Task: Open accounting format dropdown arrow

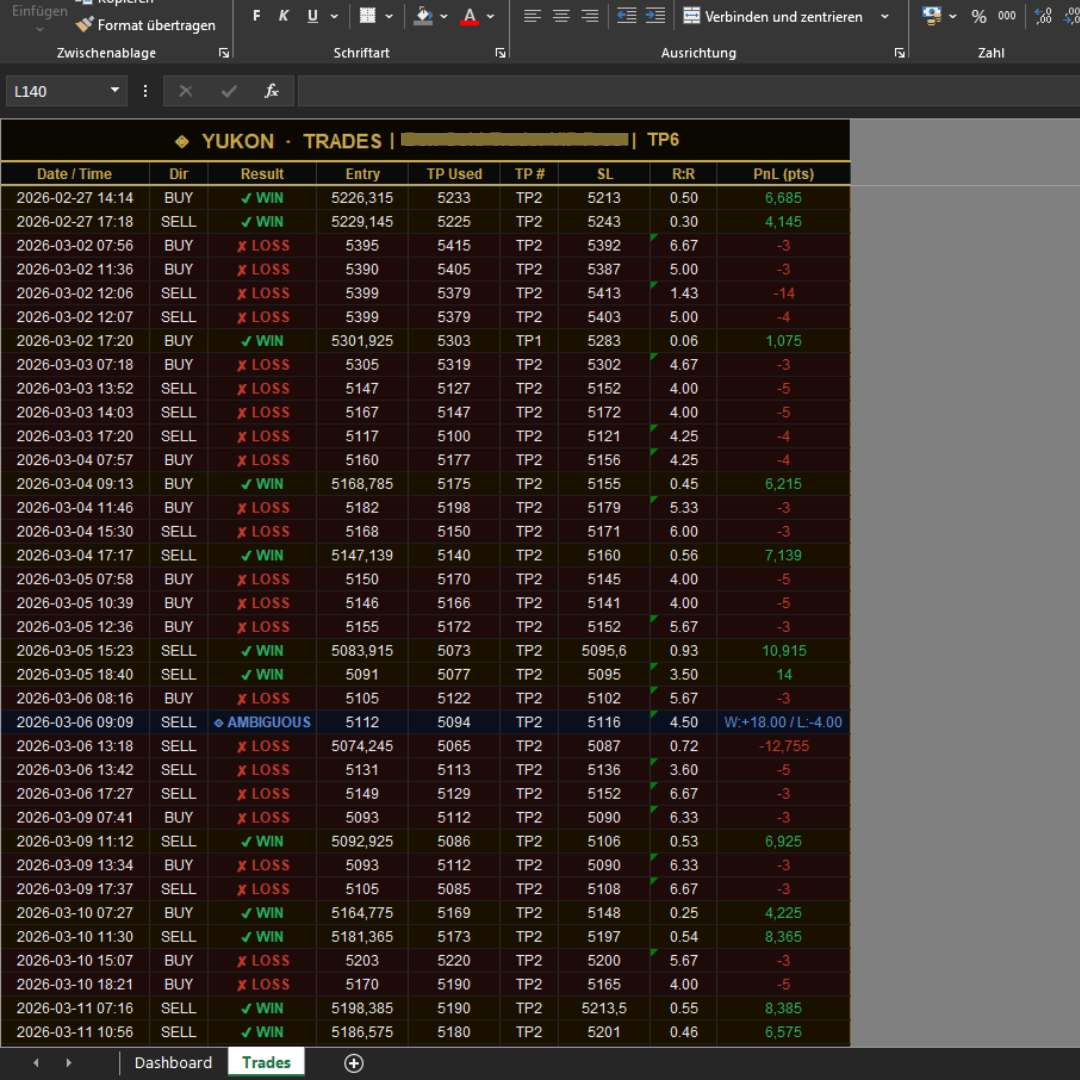Action: 953,16
